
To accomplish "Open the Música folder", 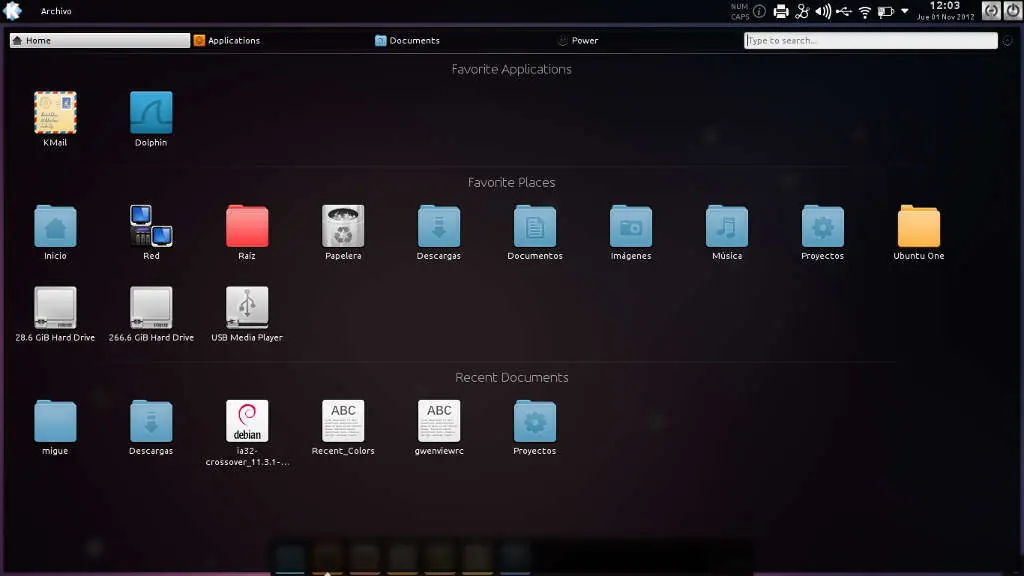I will pyautogui.click(x=727, y=232).
